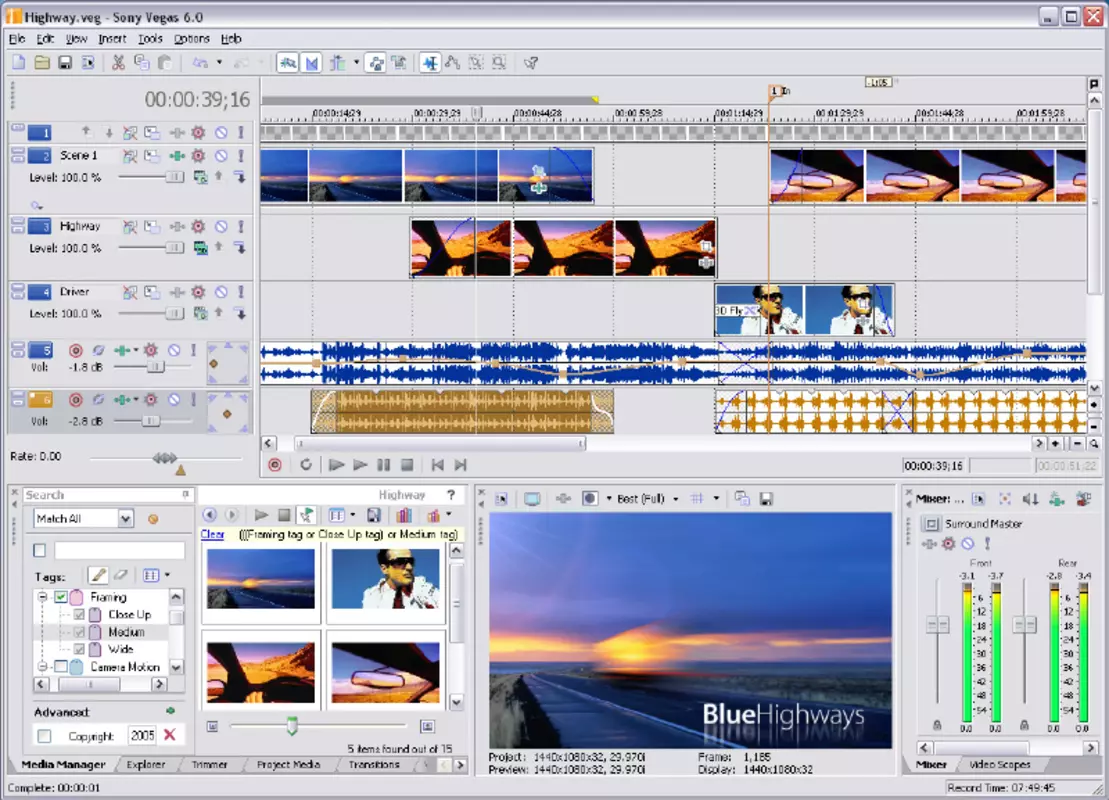Toggle the Wide tag checkbox
This screenshot has width=1109, height=800.
click(79, 649)
